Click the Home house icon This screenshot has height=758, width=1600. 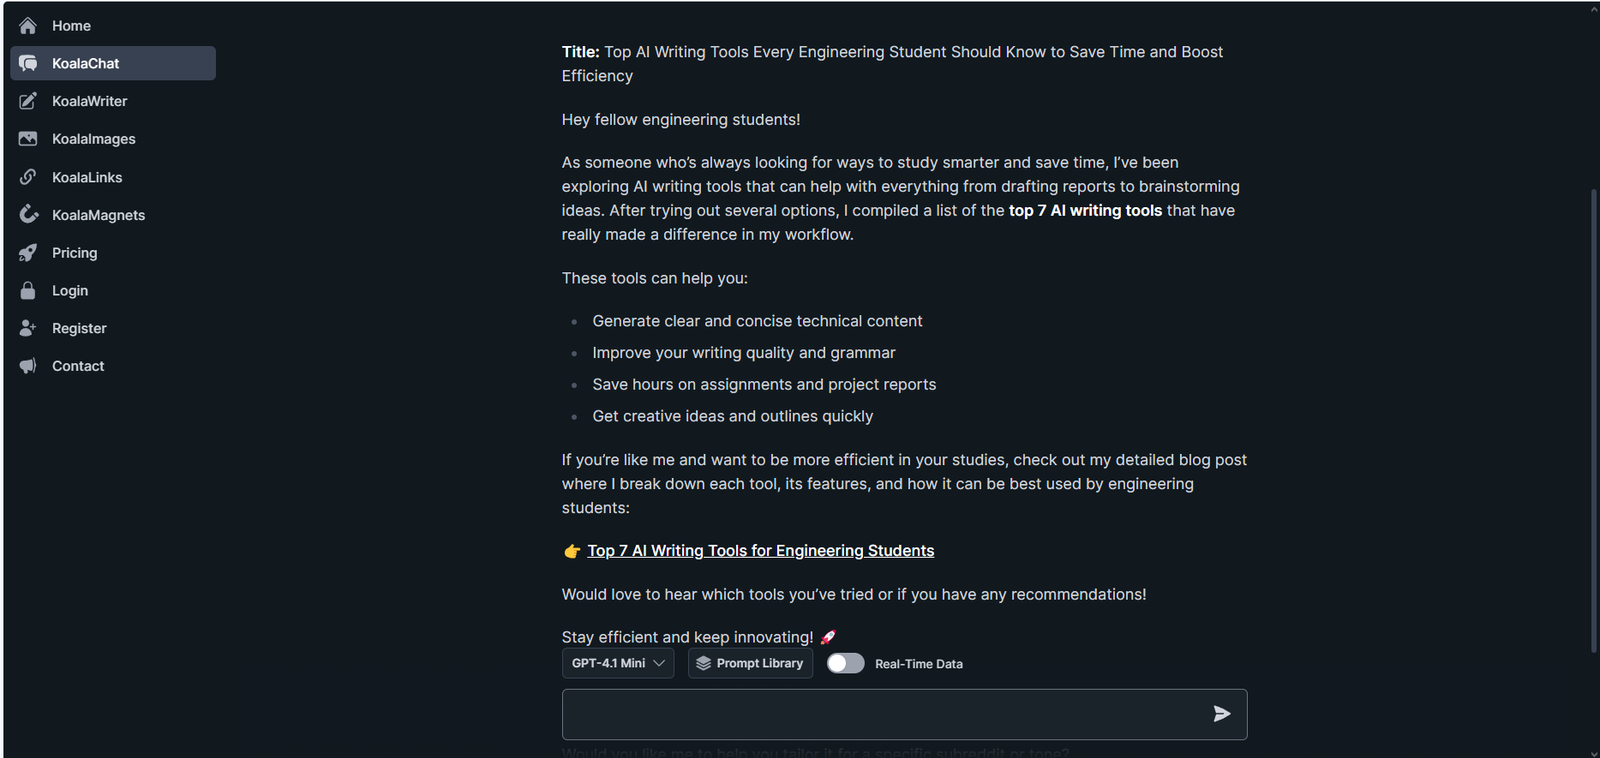point(28,26)
